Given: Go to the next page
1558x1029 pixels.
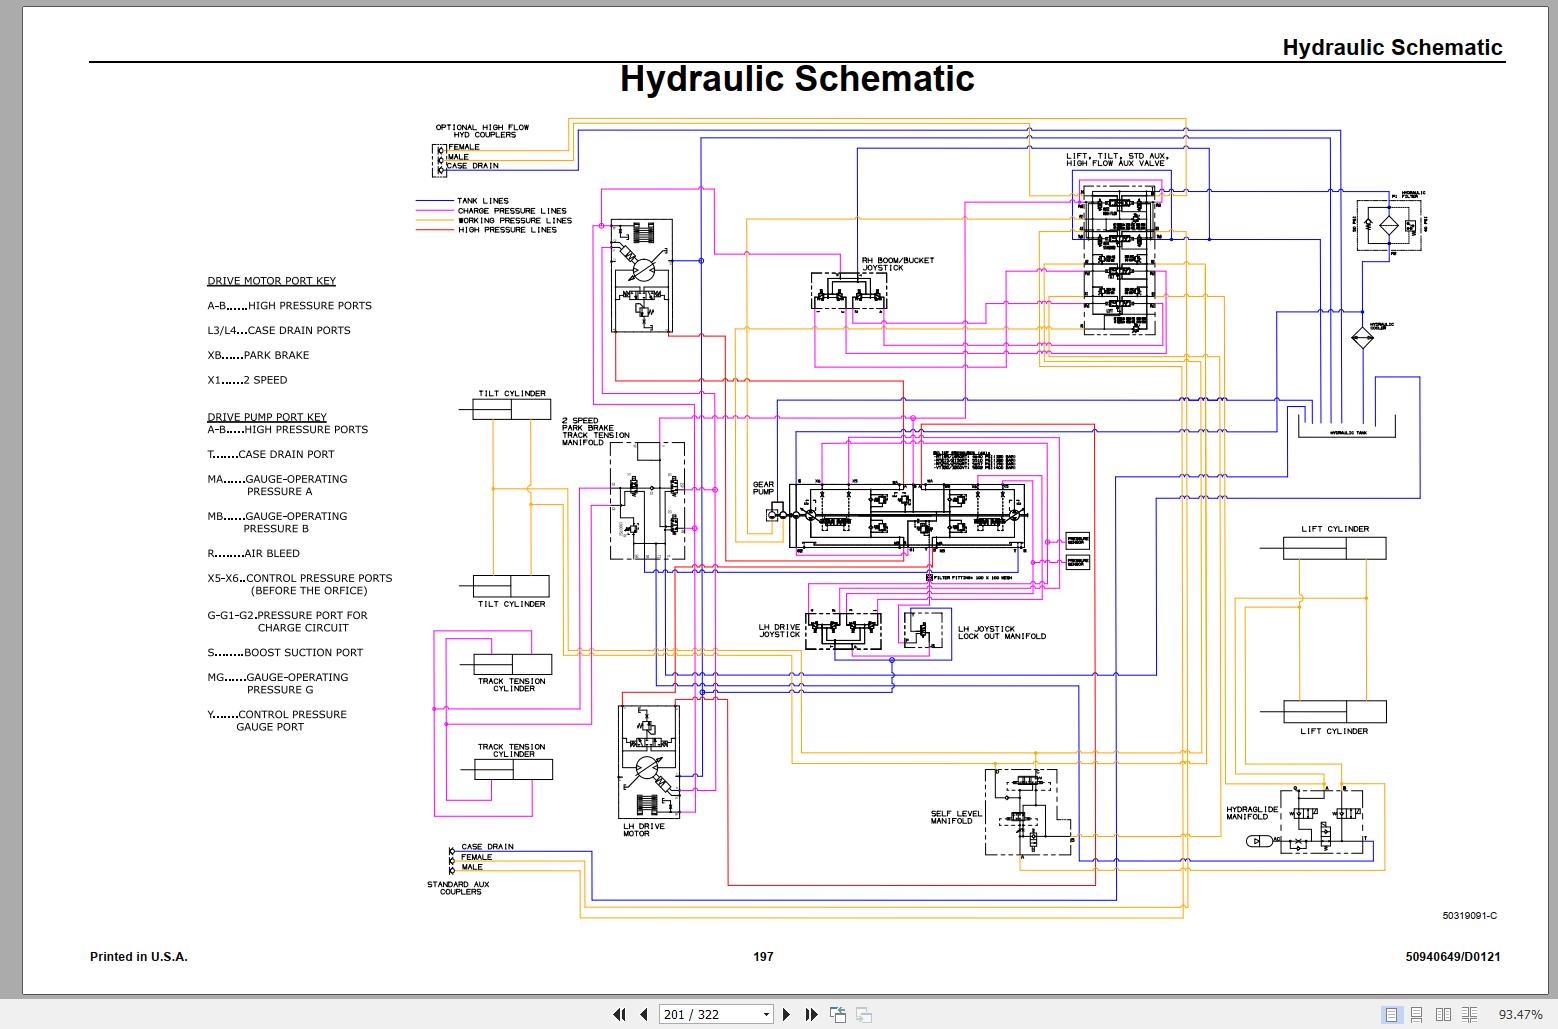Looking at the screenshot, I should point(786,1014).
